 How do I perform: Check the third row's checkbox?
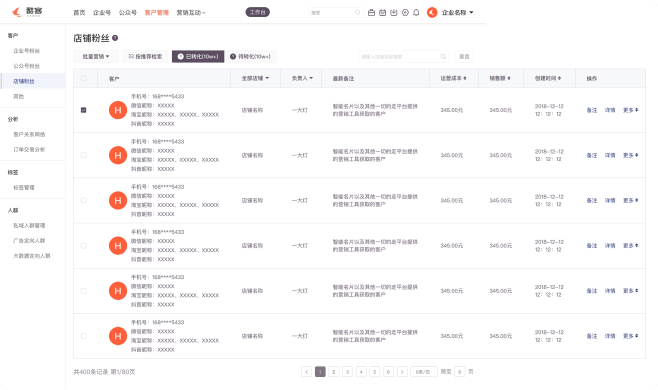tap(84, 200)
